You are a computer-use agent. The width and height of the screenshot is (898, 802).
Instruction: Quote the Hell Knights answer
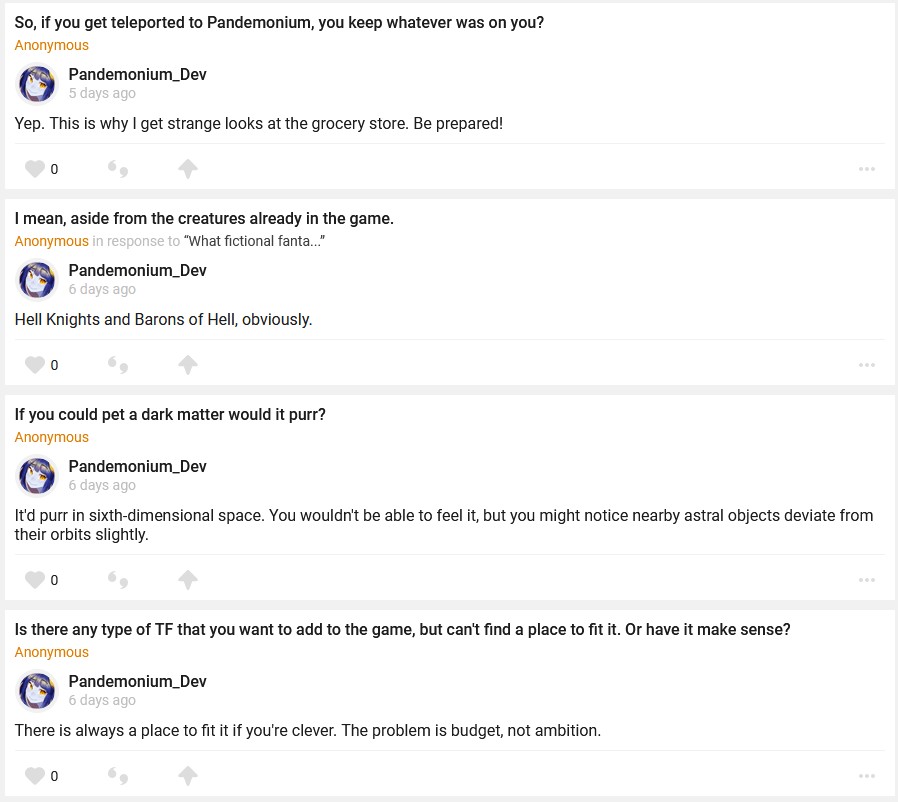click(x=118, y=365)
